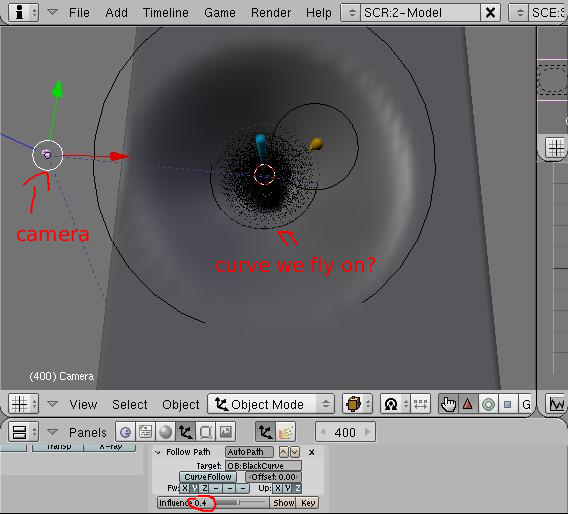Screen dimensions: 568x514
Task: Delete the Follow Path constraint with X
Action: coord(312,452)
